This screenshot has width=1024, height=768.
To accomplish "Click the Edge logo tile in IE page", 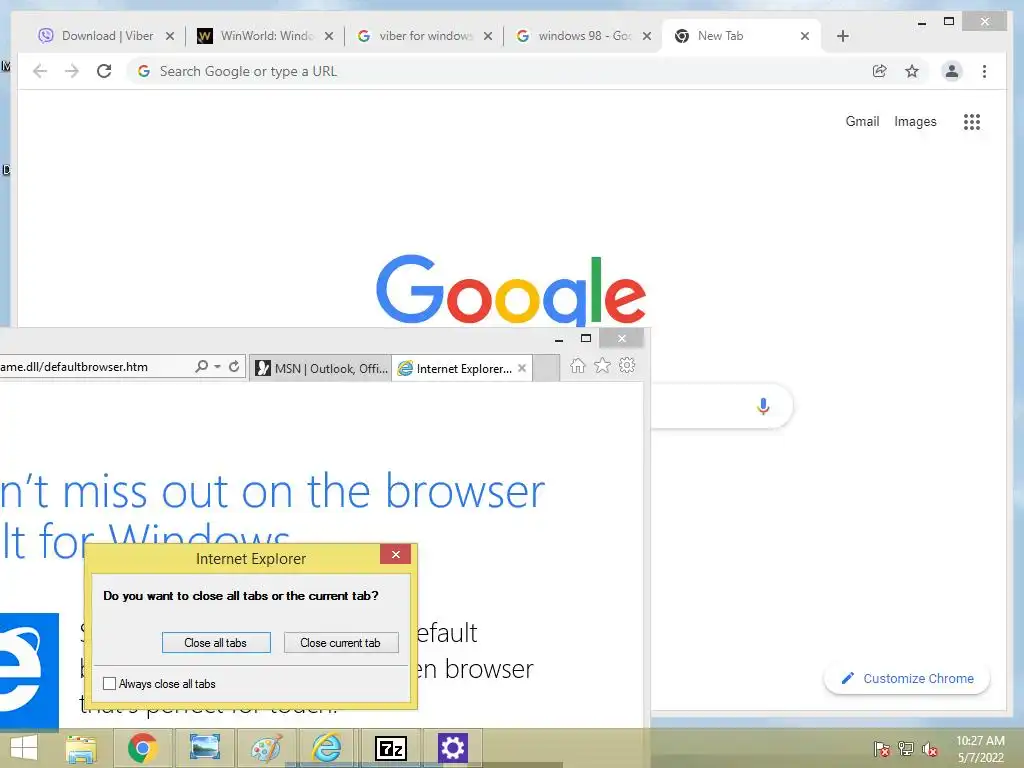I will tap(29, 672).
